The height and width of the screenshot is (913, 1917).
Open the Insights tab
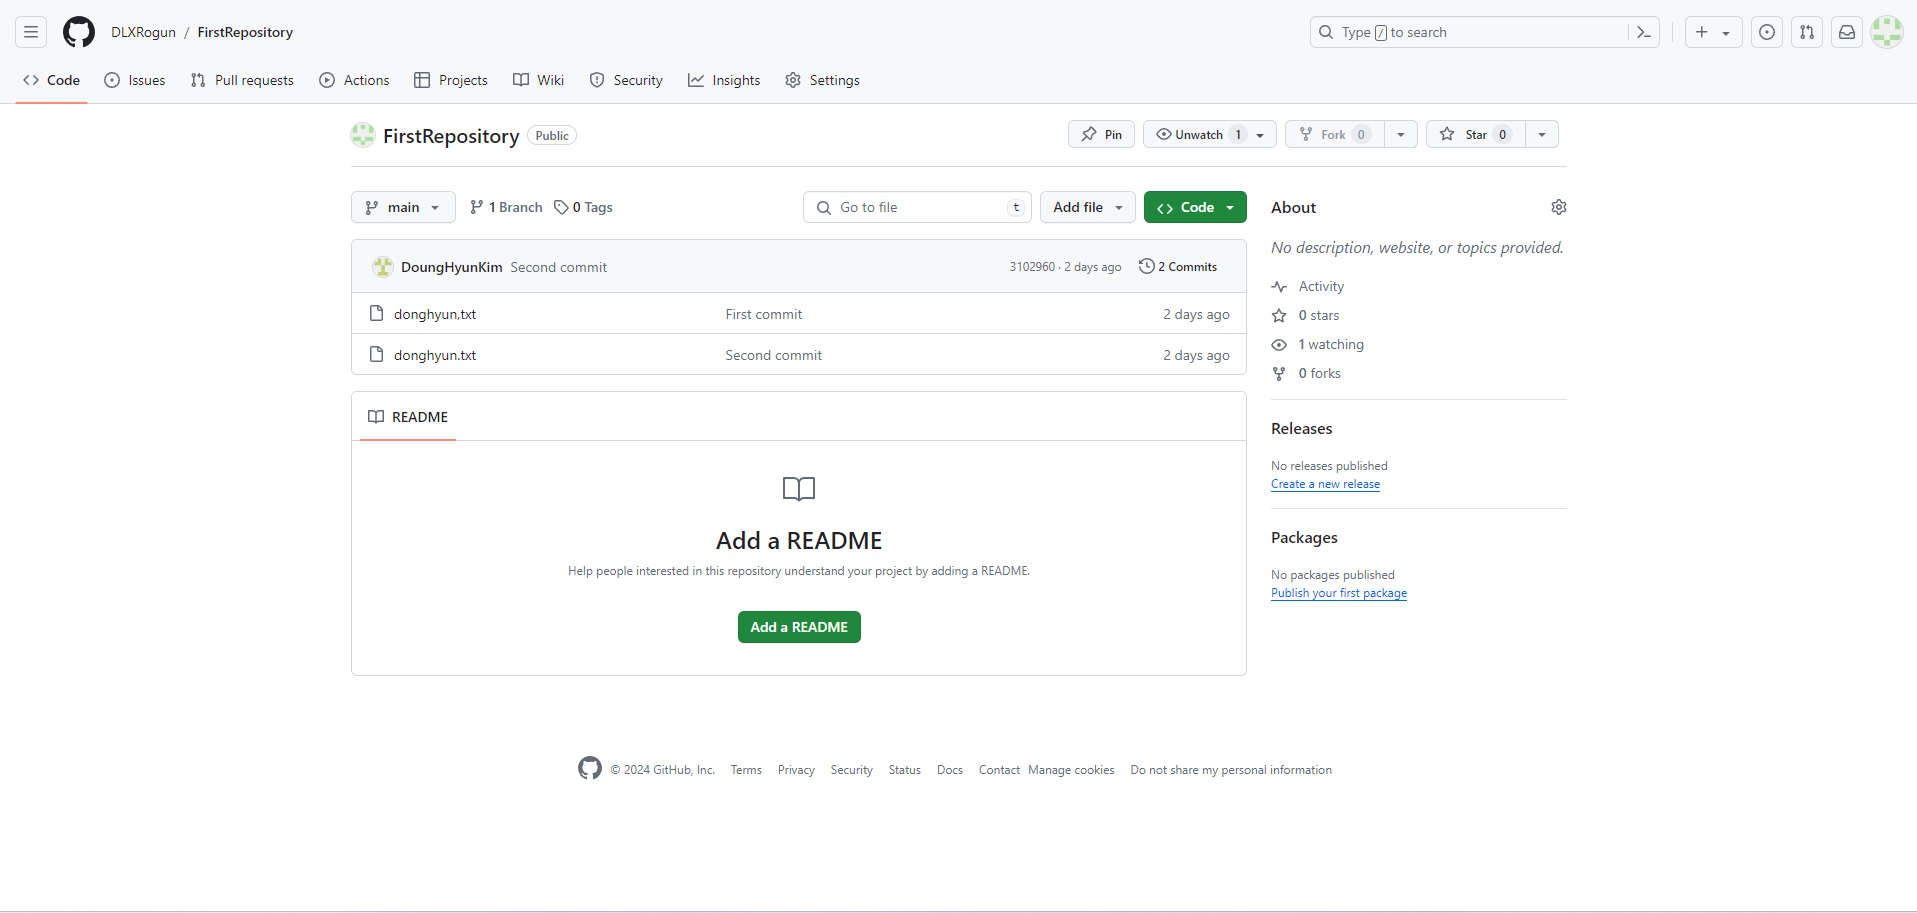(x=724, y=80)
